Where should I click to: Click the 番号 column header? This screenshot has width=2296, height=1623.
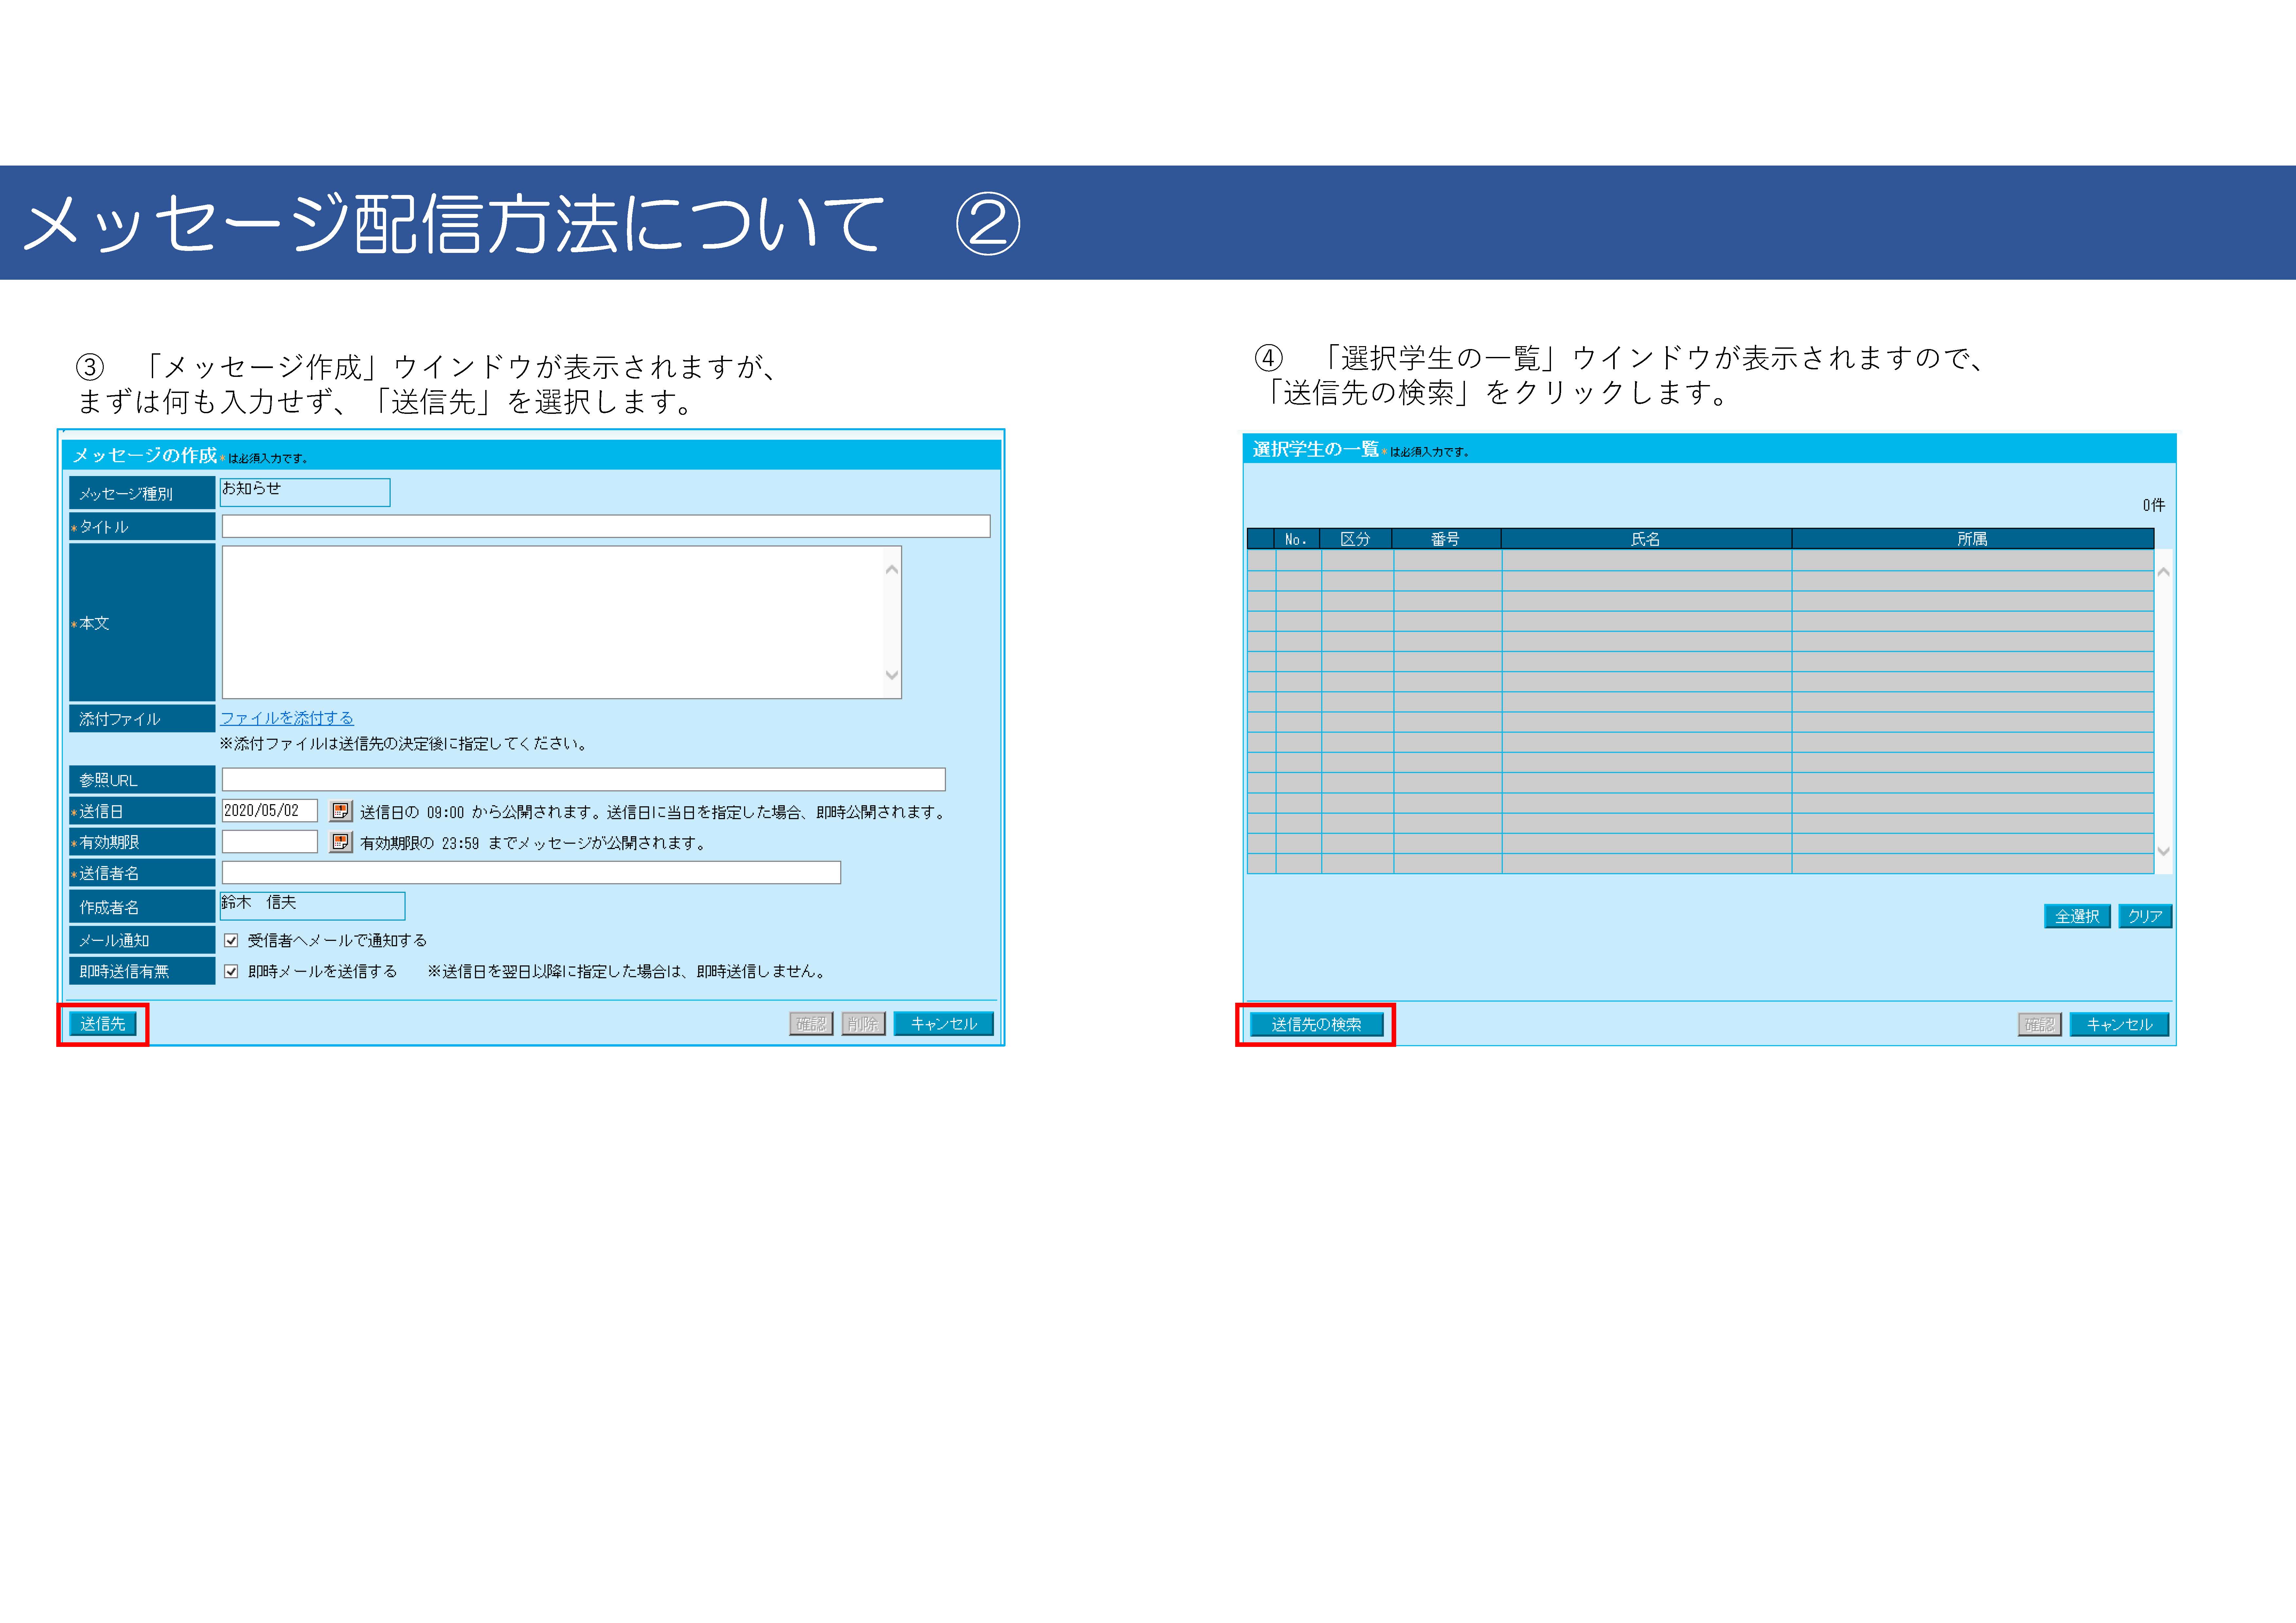[x=1446, y=539]
